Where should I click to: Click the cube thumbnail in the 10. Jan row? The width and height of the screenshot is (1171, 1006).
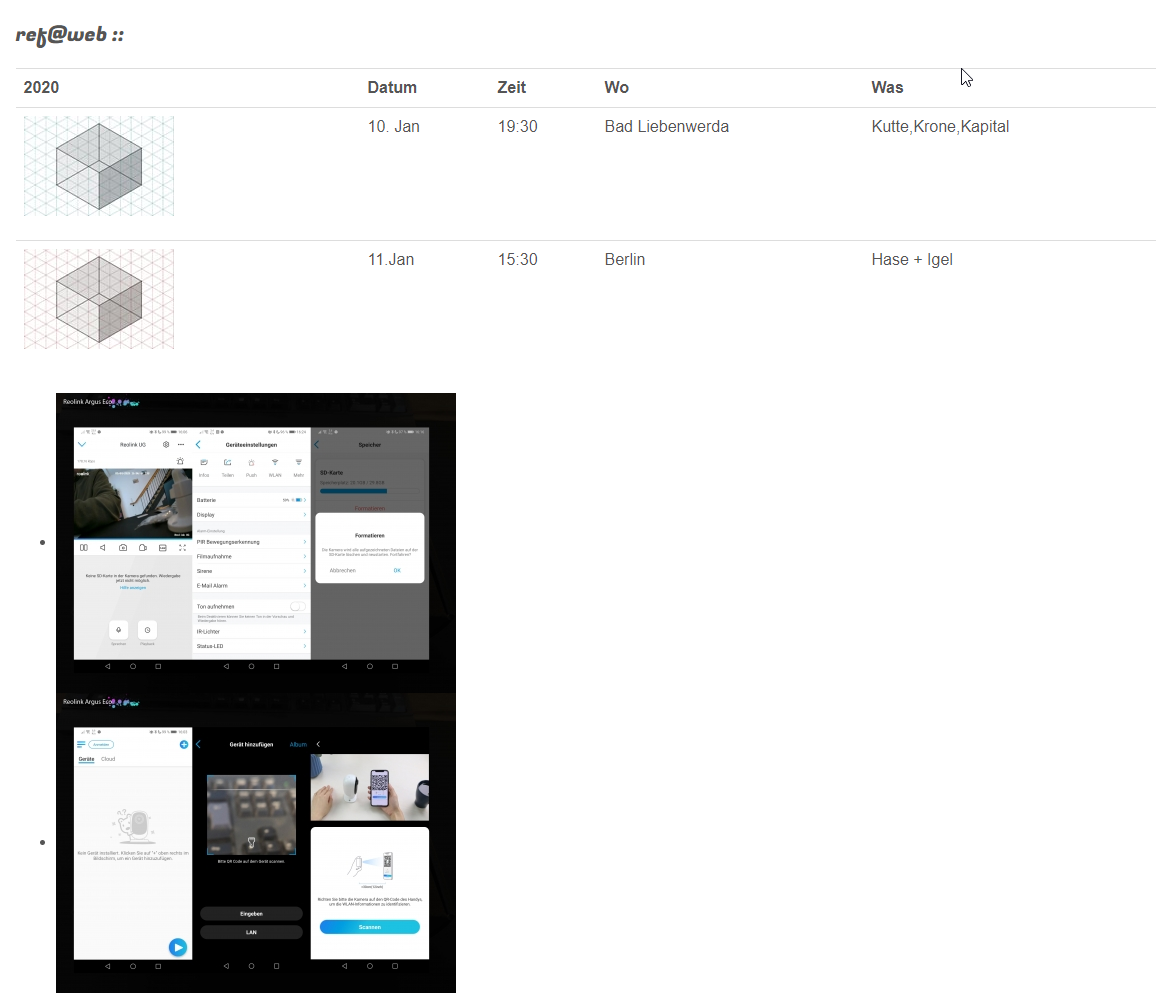[x=99, y=166]
